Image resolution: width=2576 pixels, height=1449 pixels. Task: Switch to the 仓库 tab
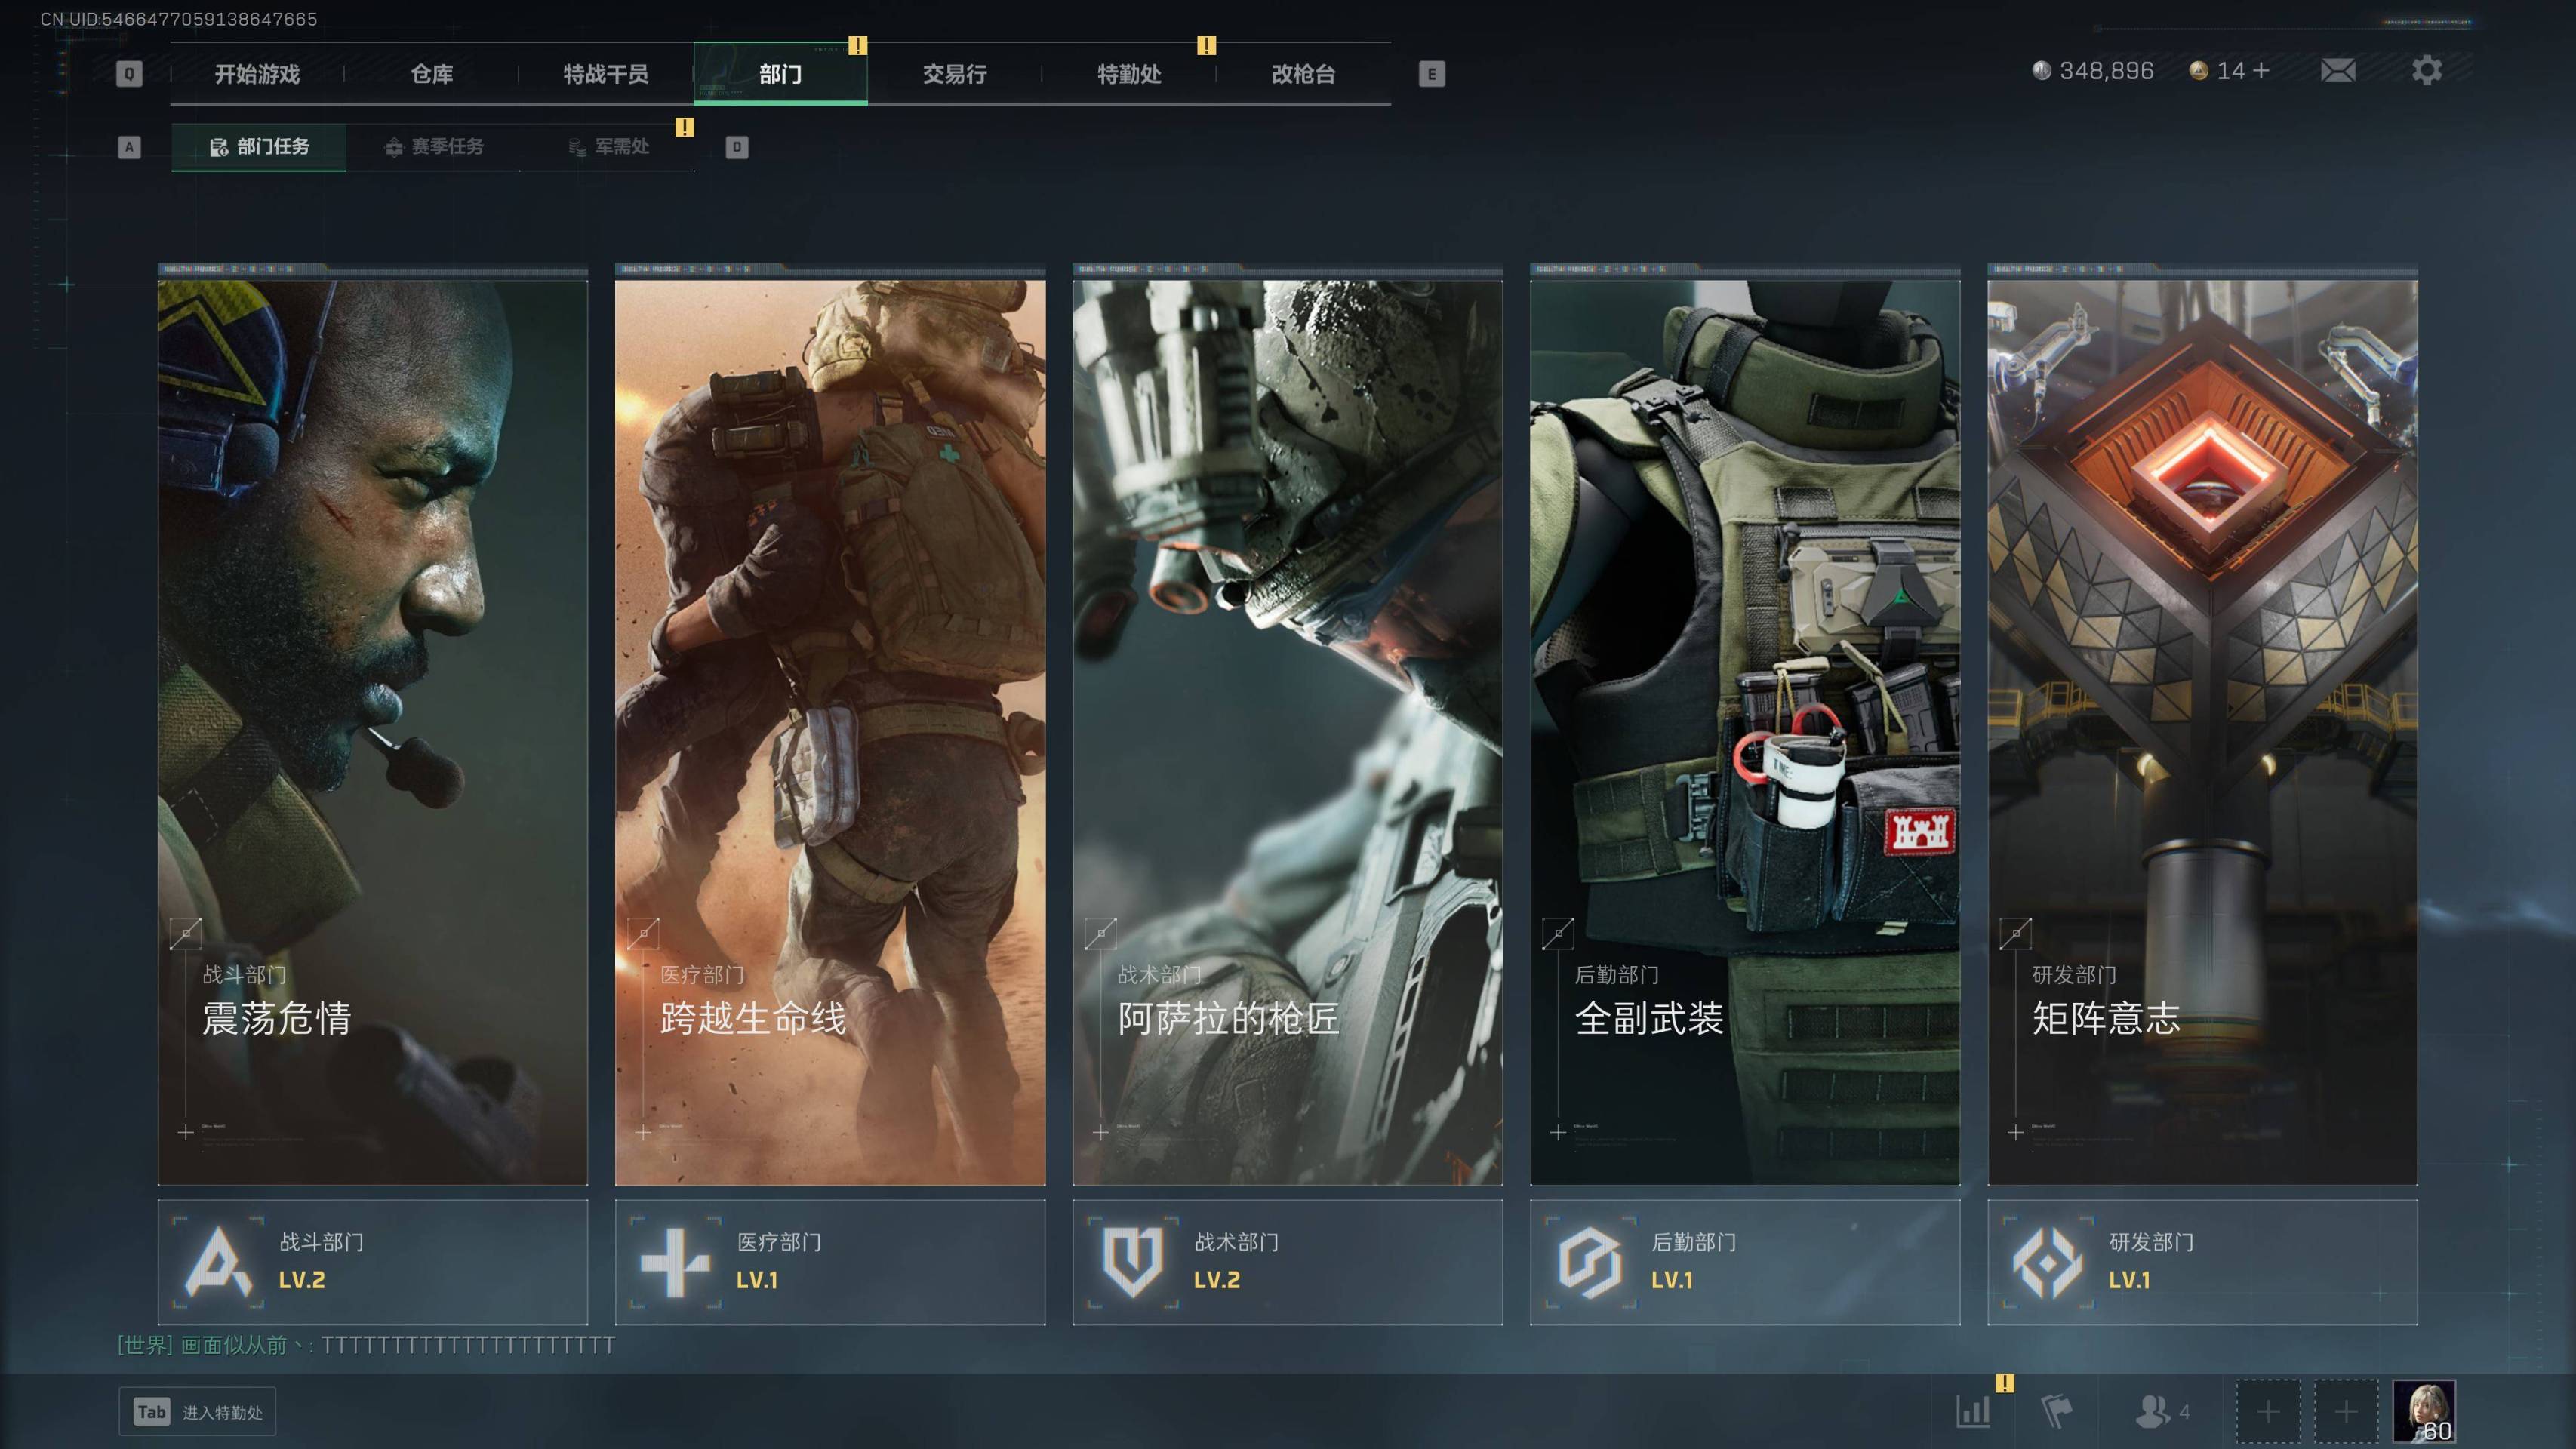click(432, 74)
